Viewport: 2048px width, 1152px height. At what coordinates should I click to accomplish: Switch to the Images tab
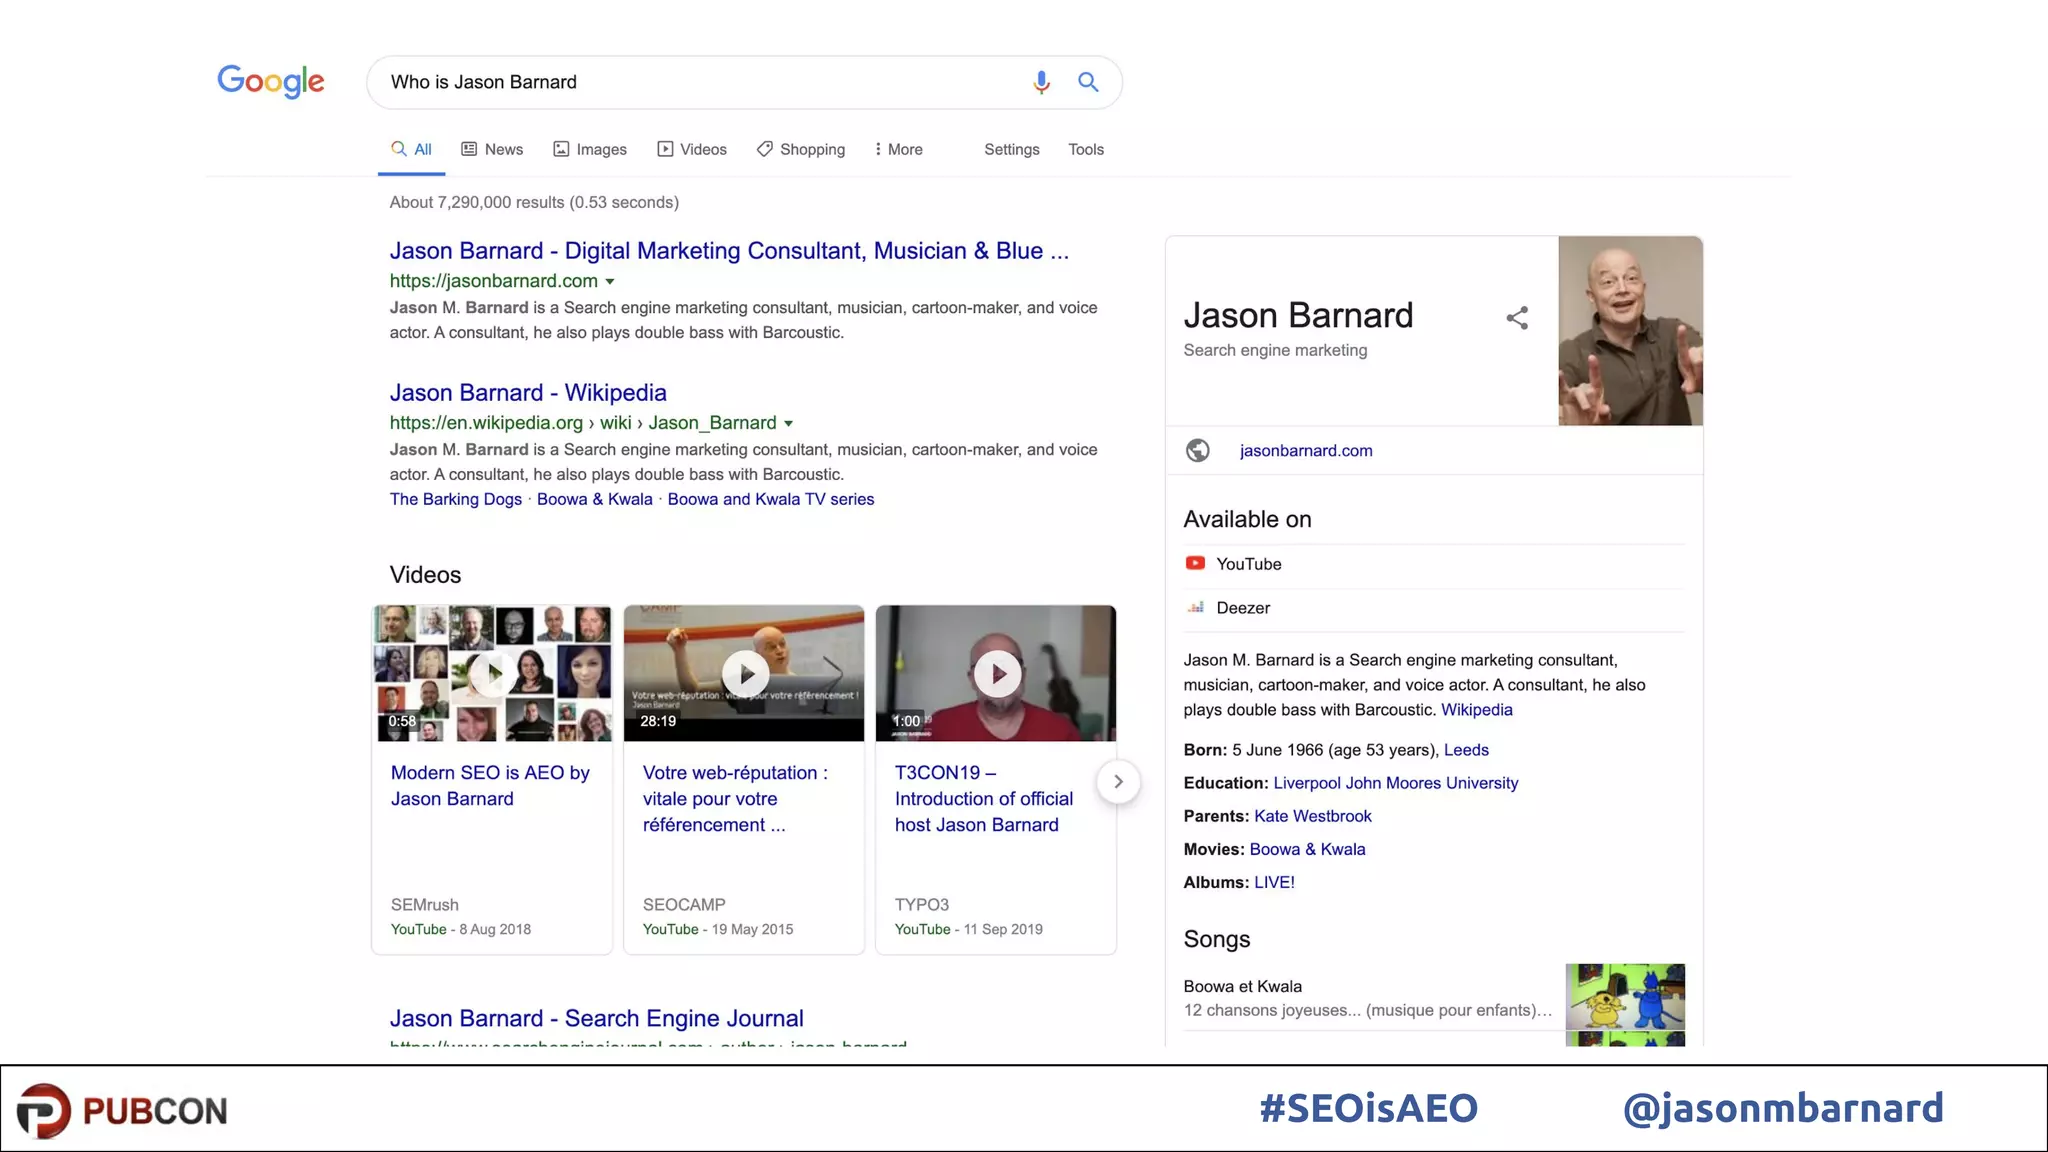pyautogui.click(x=590, y=149)
